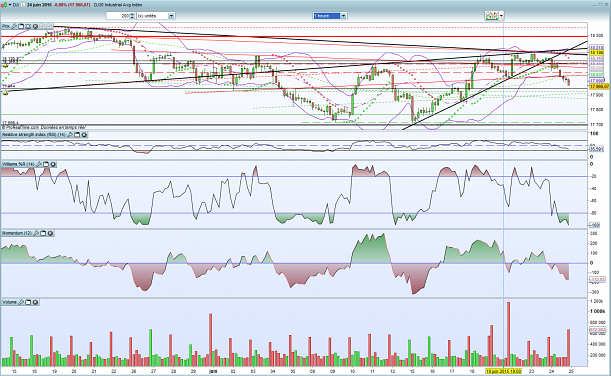611x376 pixels.
Task: Click the chart style icon in the top toolbar
Action: [x=491, y=16]
